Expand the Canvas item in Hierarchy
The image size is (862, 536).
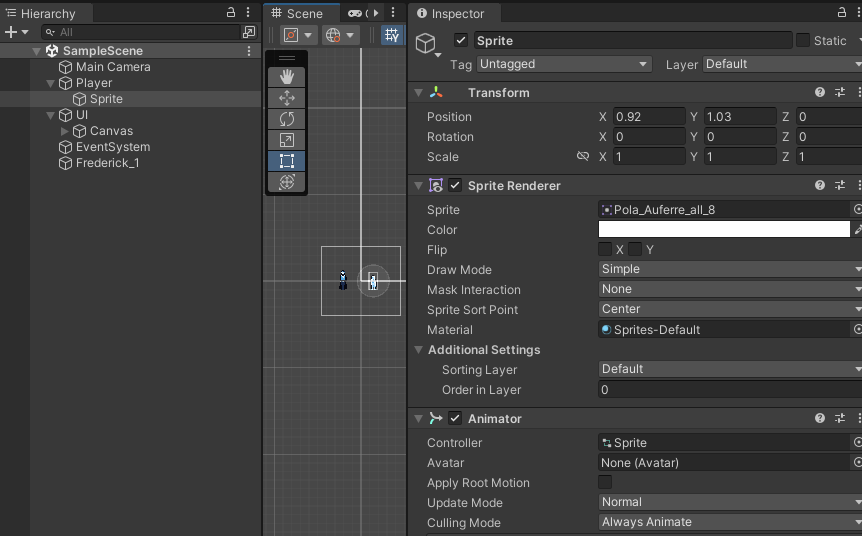coord(65,131)
